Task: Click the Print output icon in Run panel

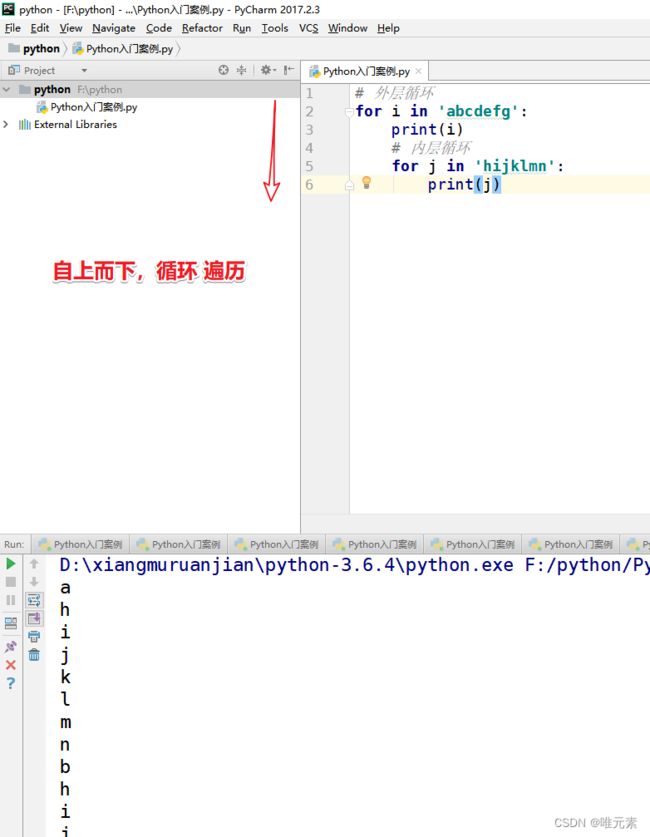Action: pos(34,636)
